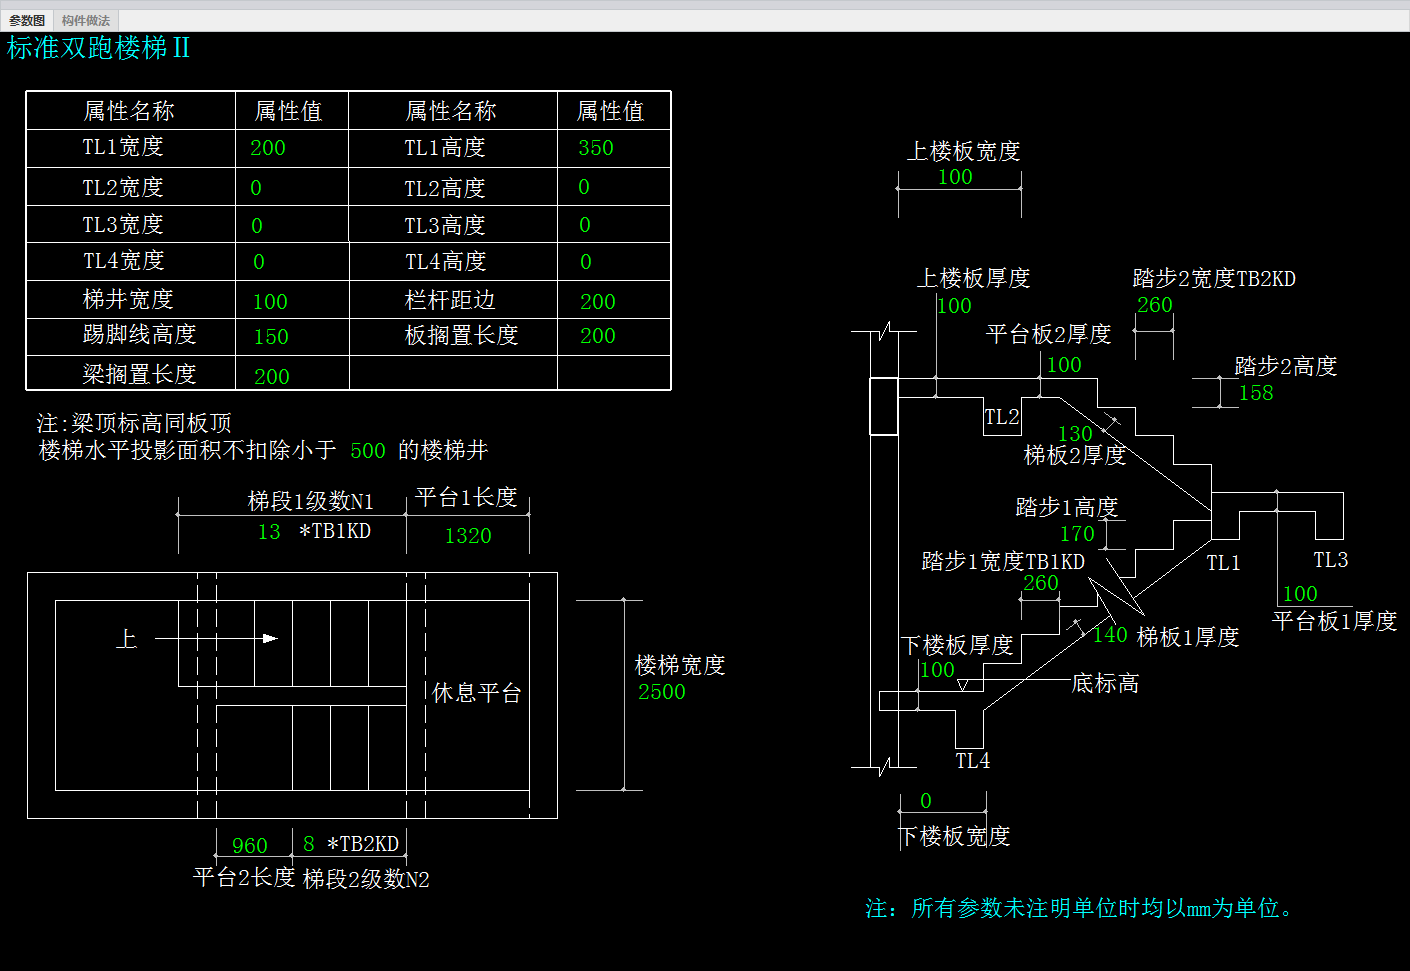This screenshot has width=1410, height=971.
Task: Click the *TB1KD label
Action: [335, 531]
